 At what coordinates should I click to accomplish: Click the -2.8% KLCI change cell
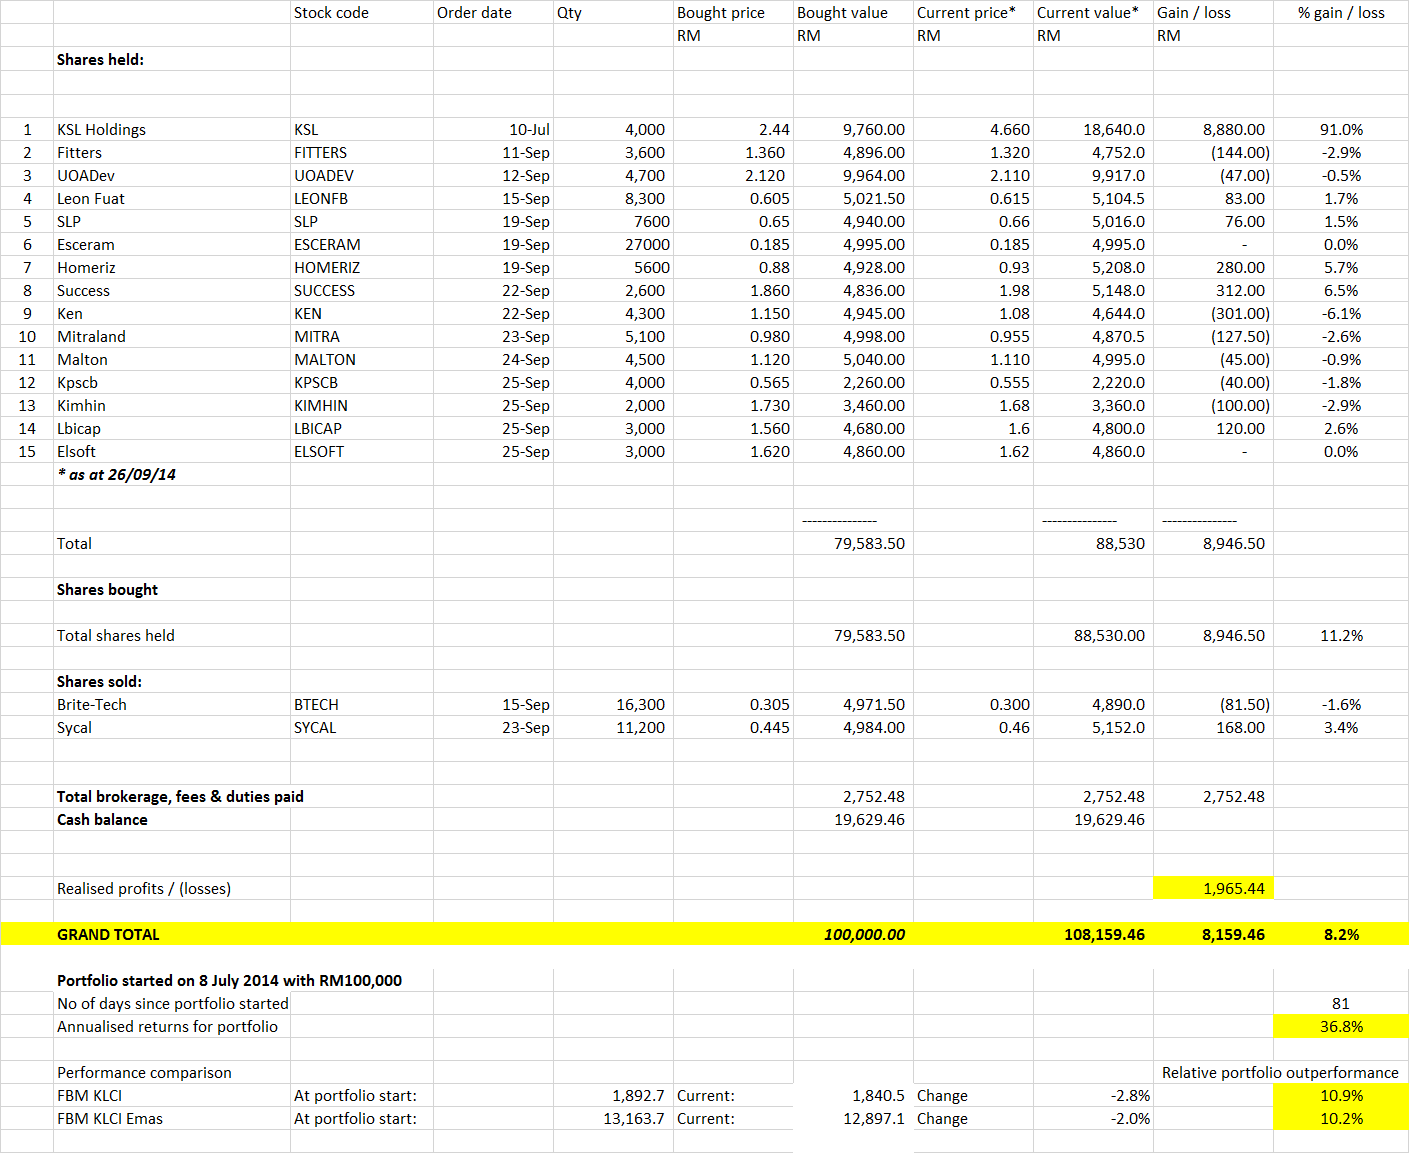pos(1093,1095)
